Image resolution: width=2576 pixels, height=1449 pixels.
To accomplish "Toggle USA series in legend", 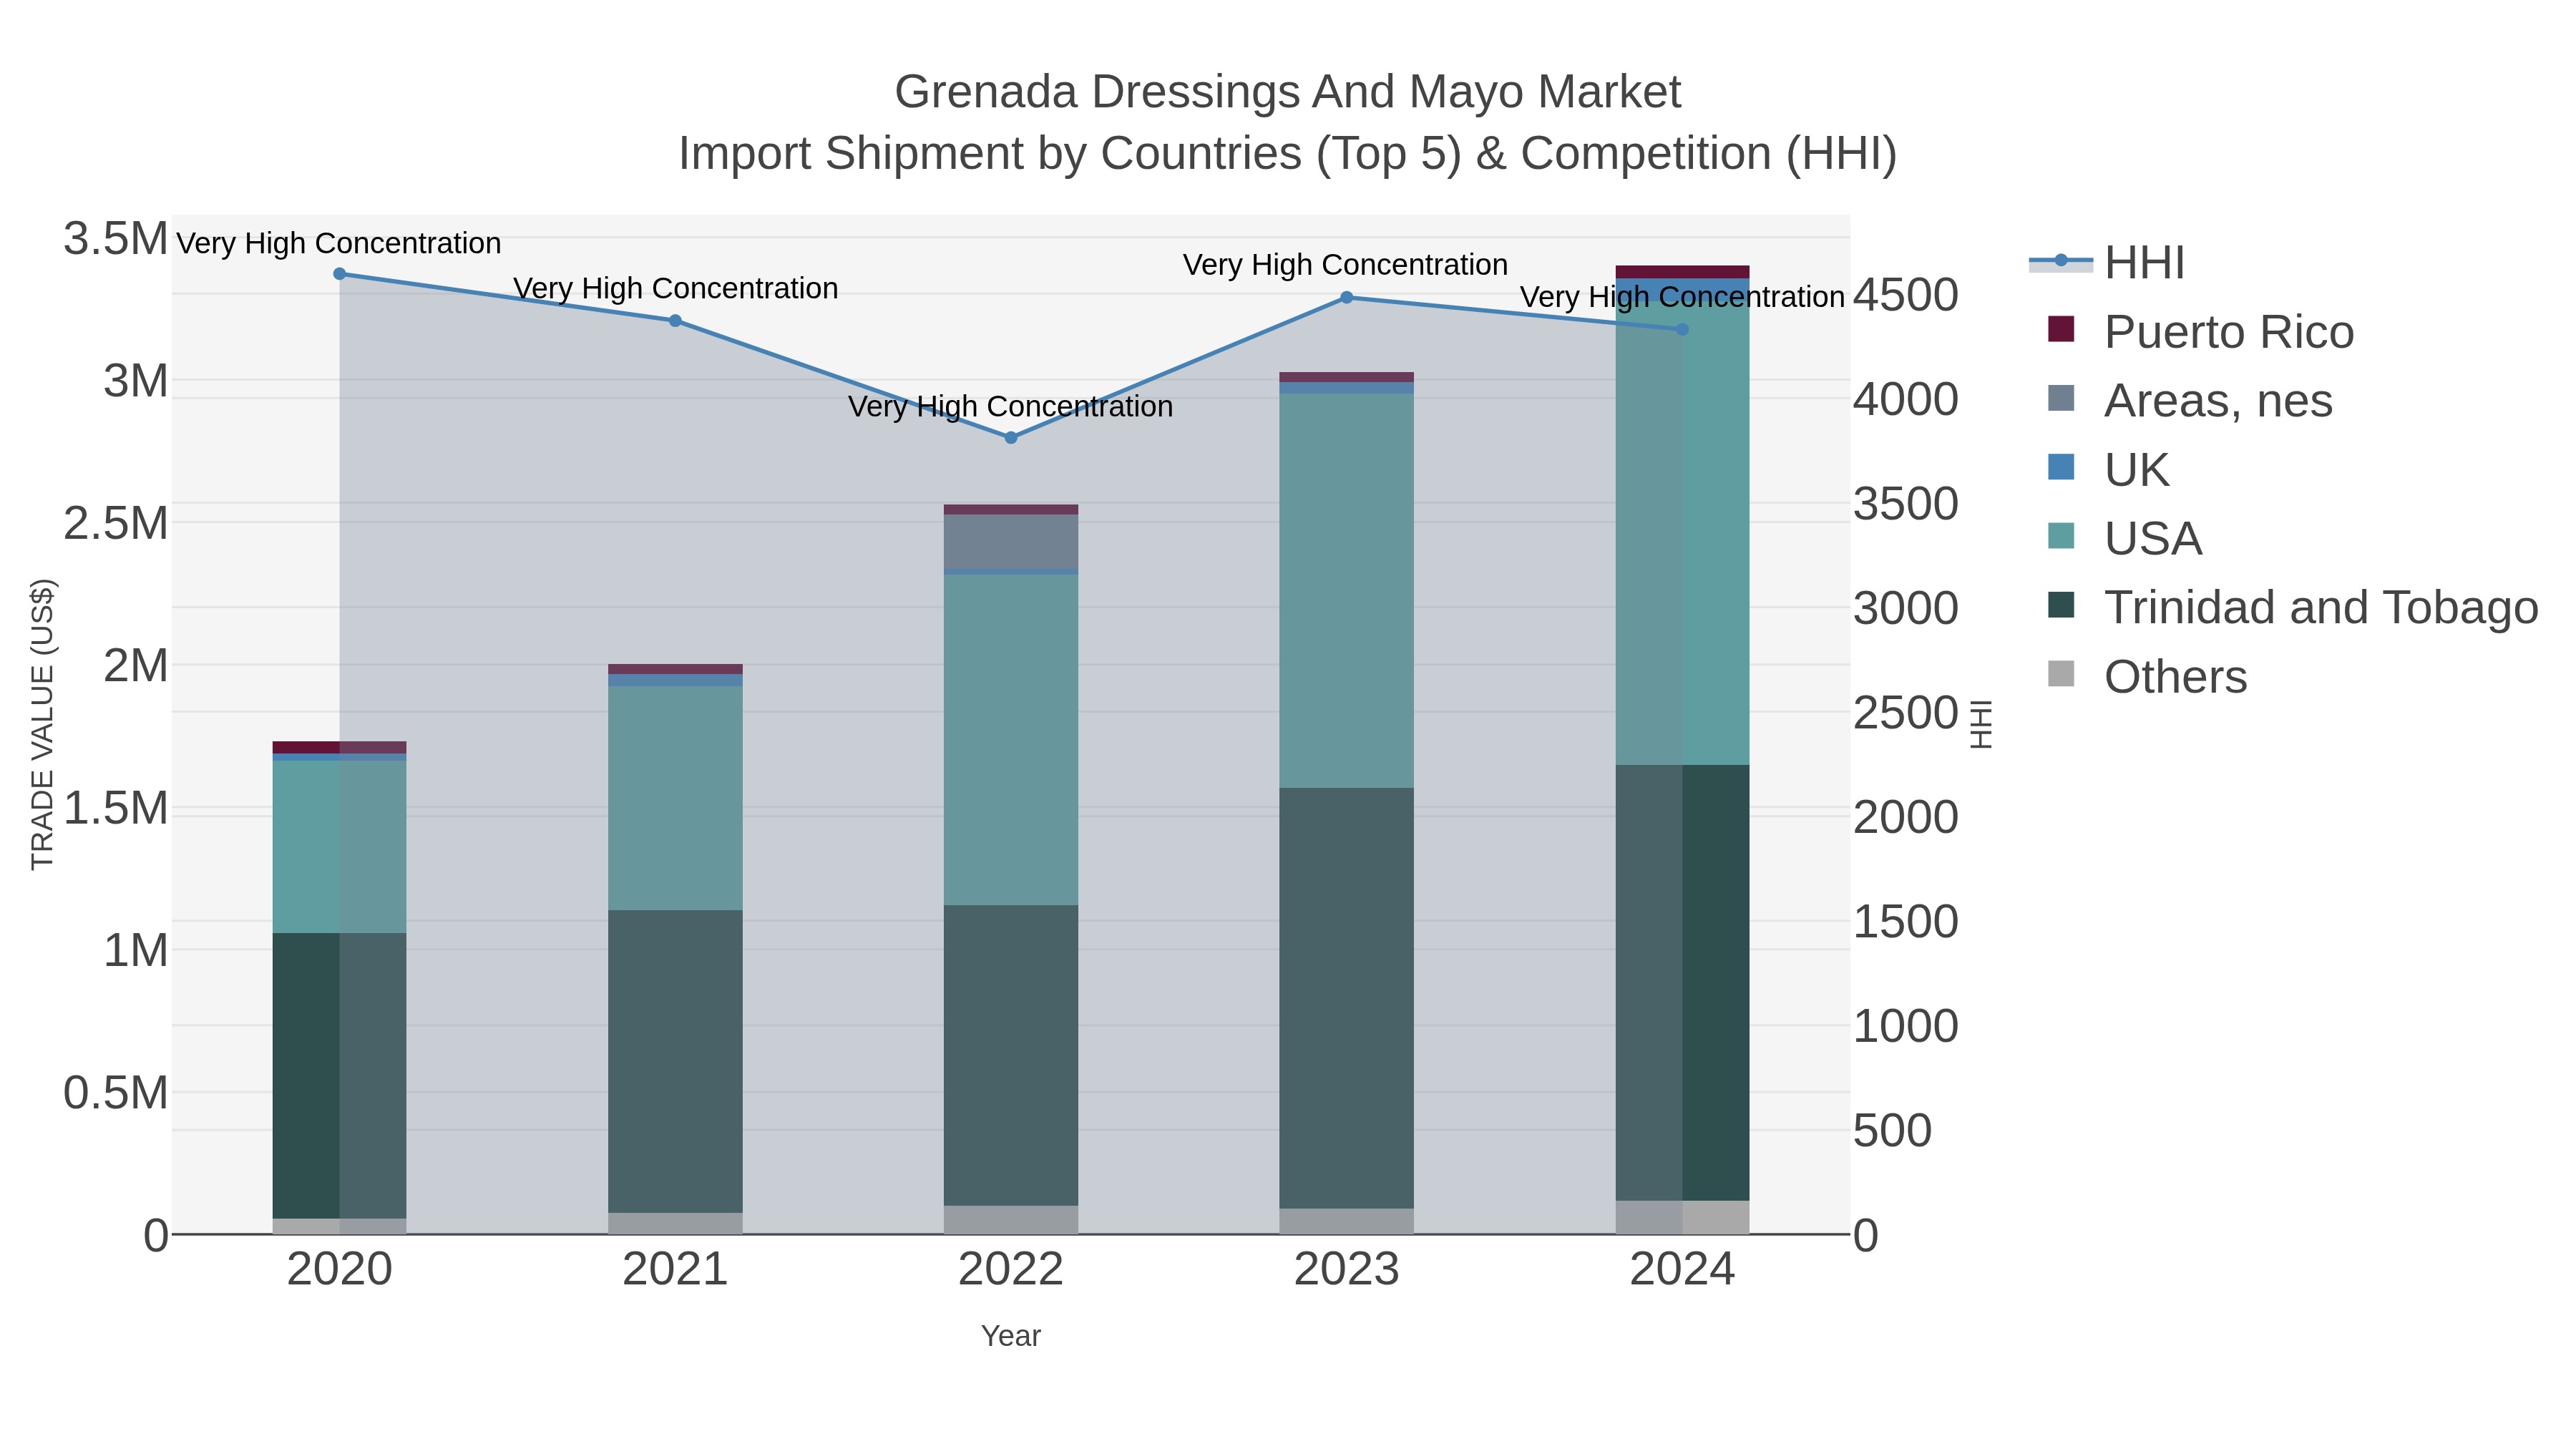I will (2125, 539).
